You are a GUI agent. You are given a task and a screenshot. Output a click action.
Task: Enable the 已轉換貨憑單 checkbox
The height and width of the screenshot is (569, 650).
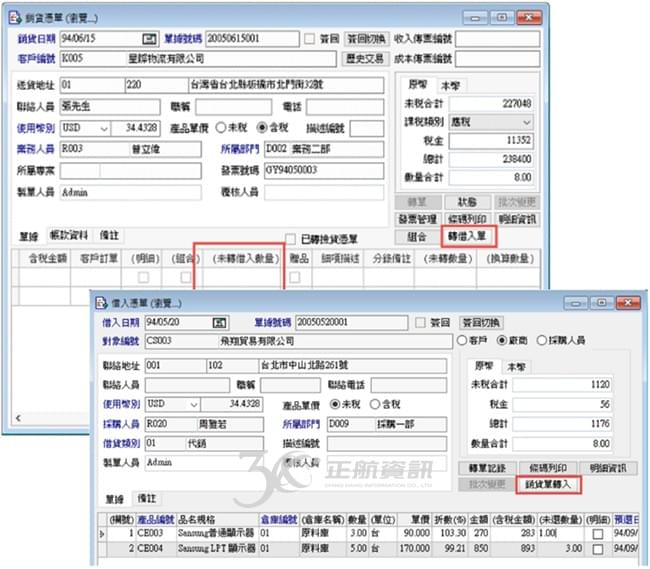tap(291, 238)
